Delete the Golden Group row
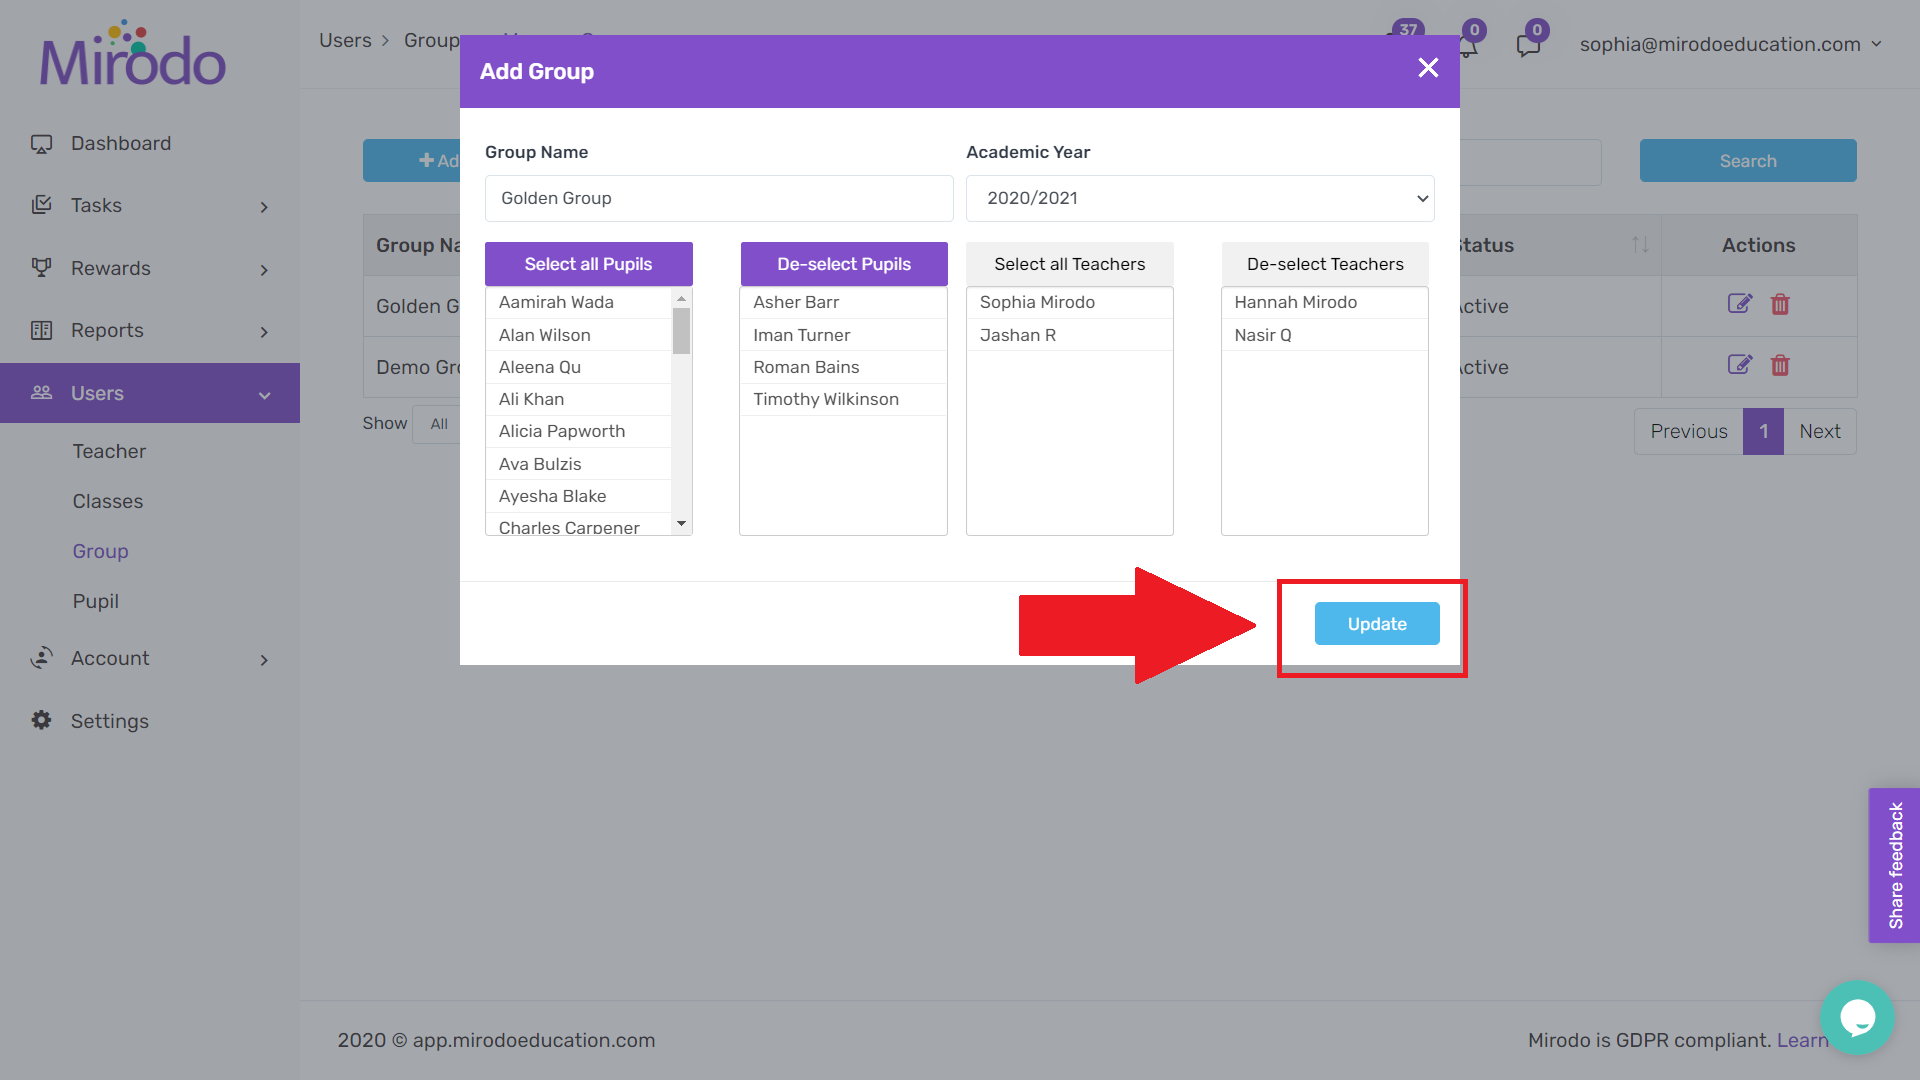Viewport: 1920px width, 1080px height. pos(1780,304)
